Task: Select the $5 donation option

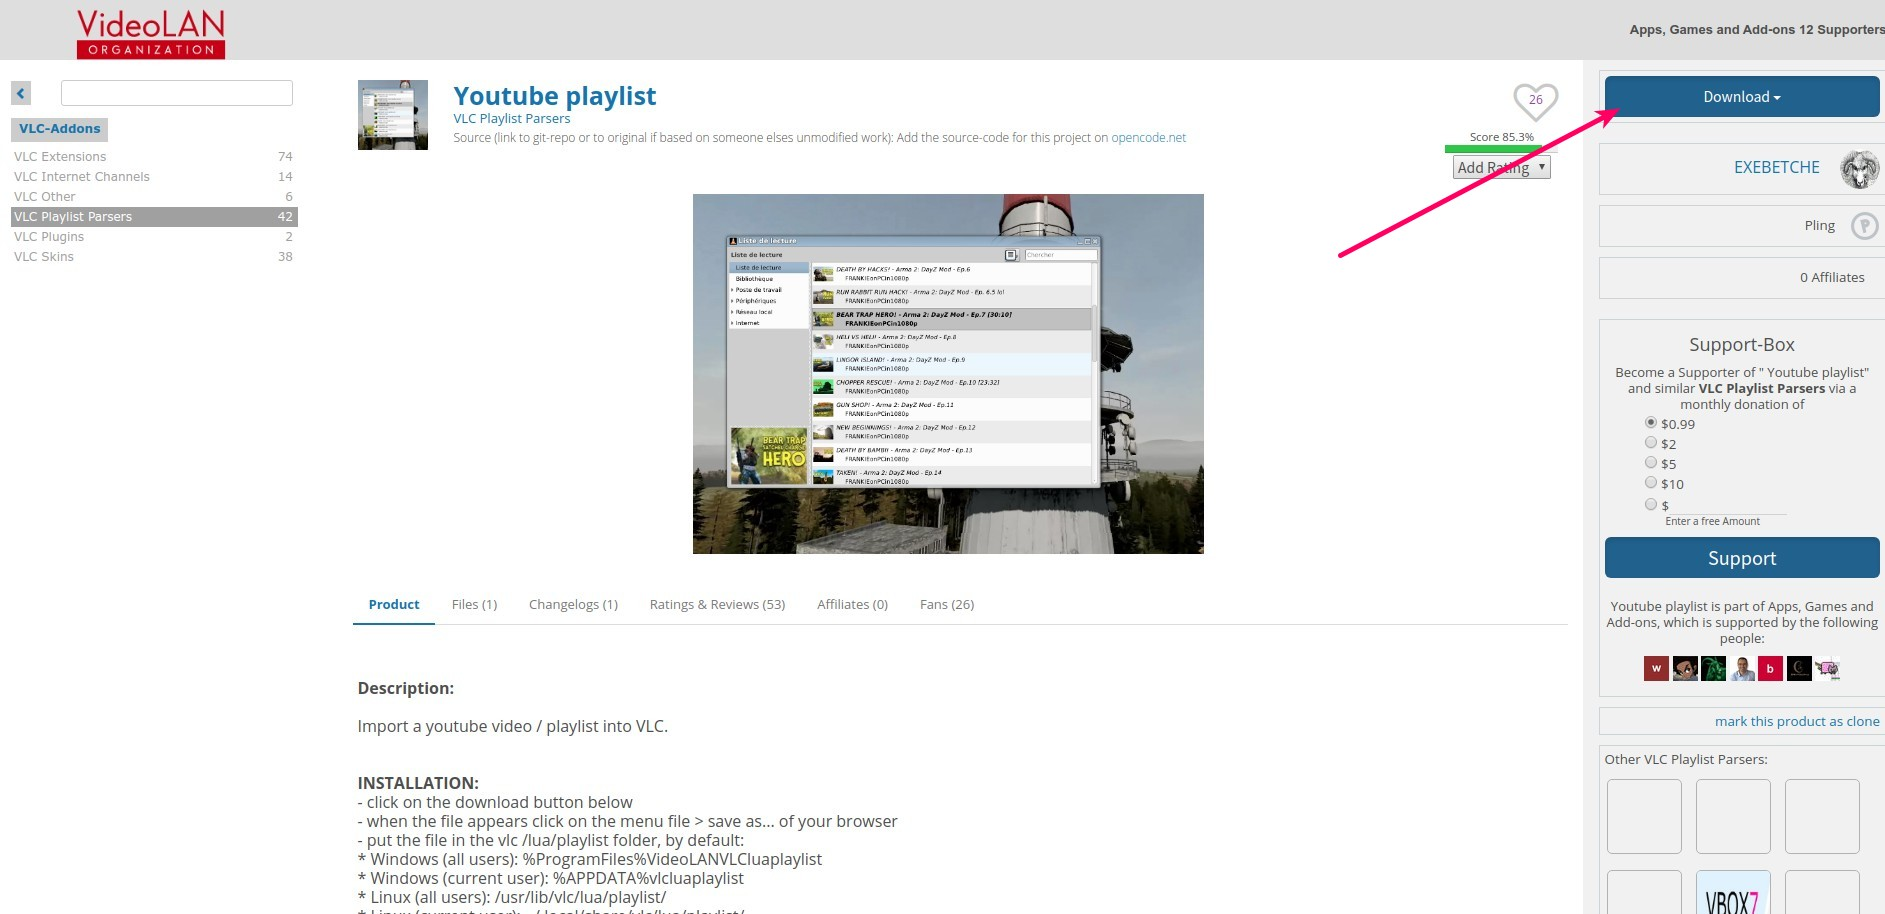Action: pyautogui.click(x=1651, y=462)
